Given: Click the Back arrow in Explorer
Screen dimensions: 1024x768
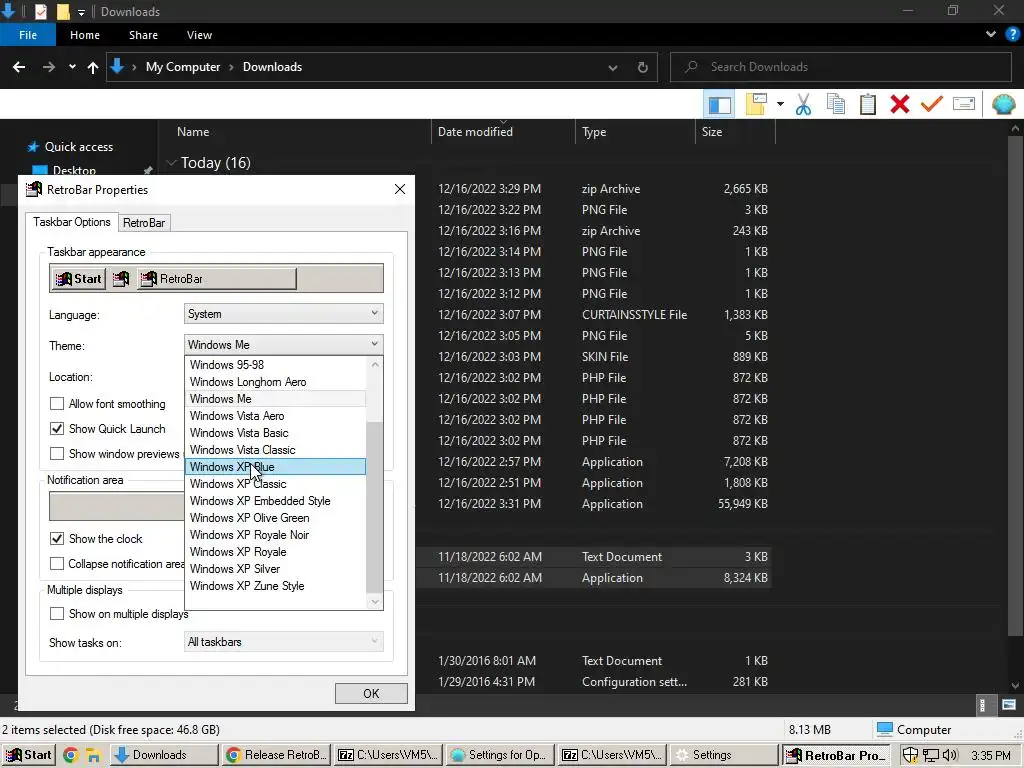Looking at the screenshot, I should tap(19, 67).
